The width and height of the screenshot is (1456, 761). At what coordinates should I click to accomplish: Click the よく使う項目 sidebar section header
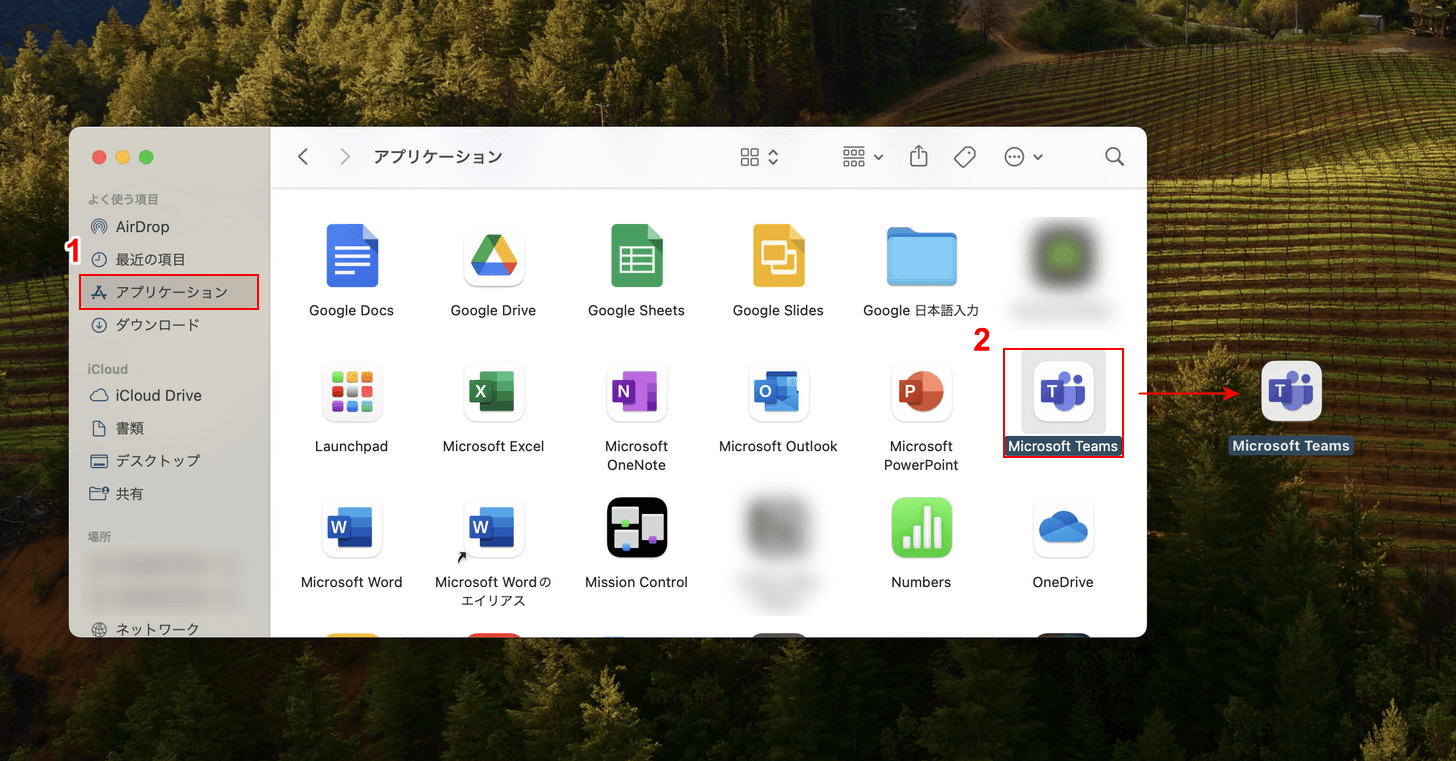(x=123, y=199)
